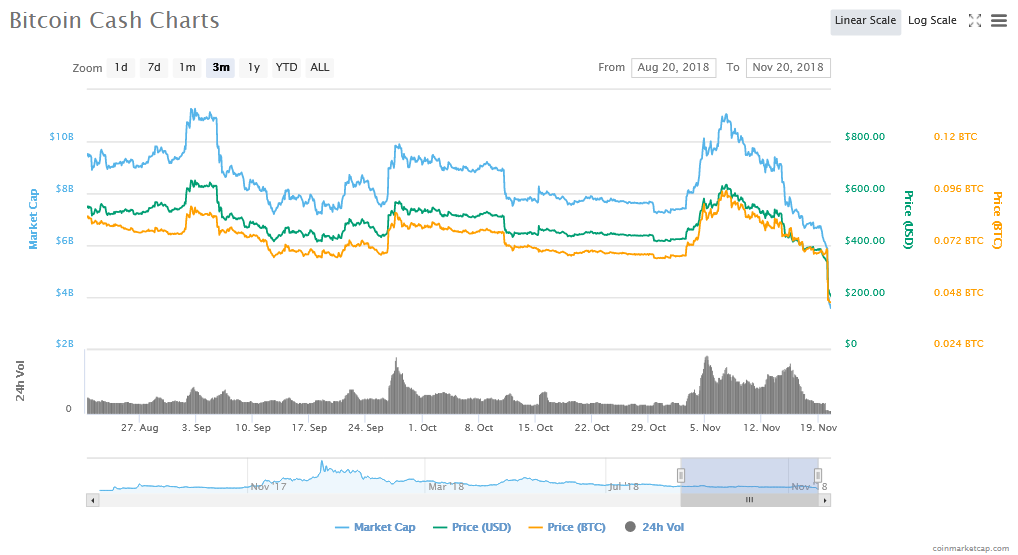
Task: Edit the From date field
Action: coord(673,68)
